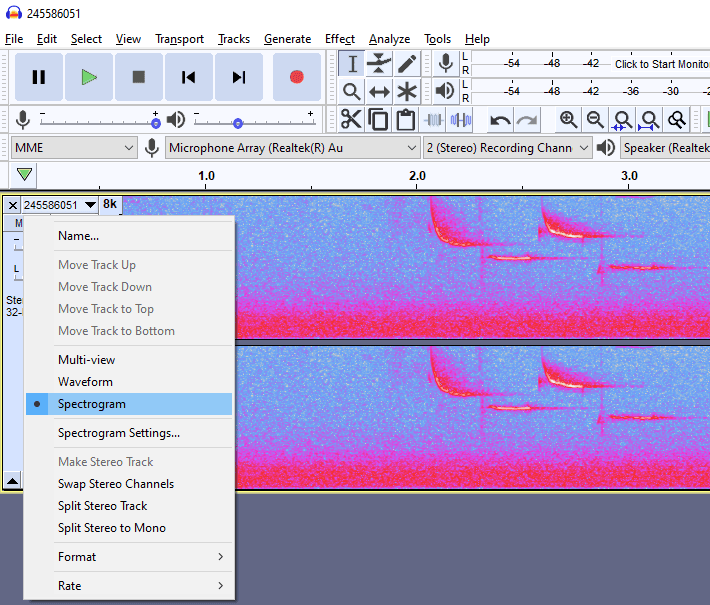Click the timeline ruler at 2.0

click(417, 176)
